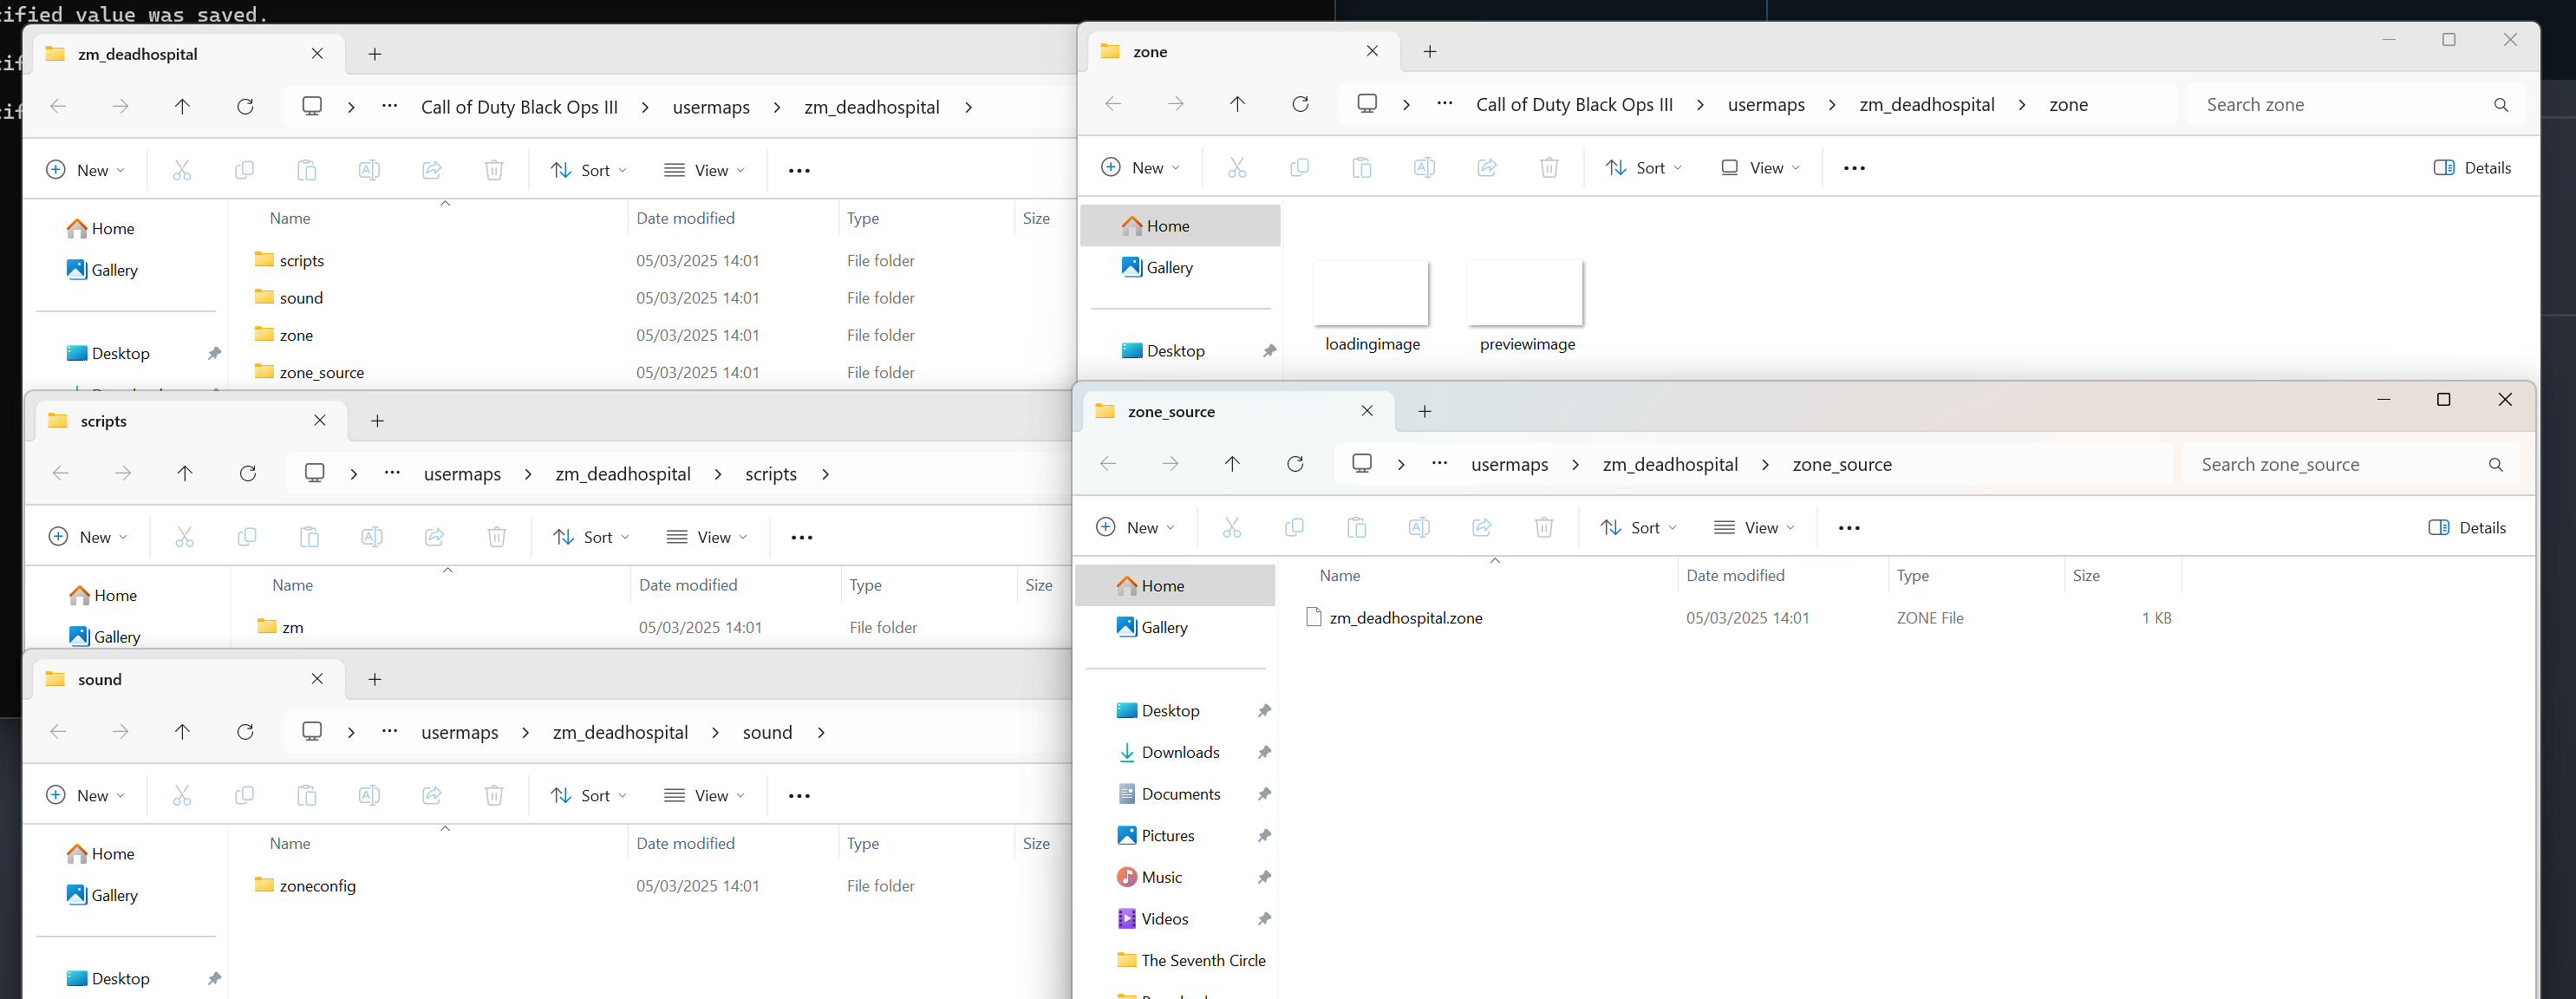Open Downloads in zone_source sidebar

pyautogui.click(x=1180, y=752)
